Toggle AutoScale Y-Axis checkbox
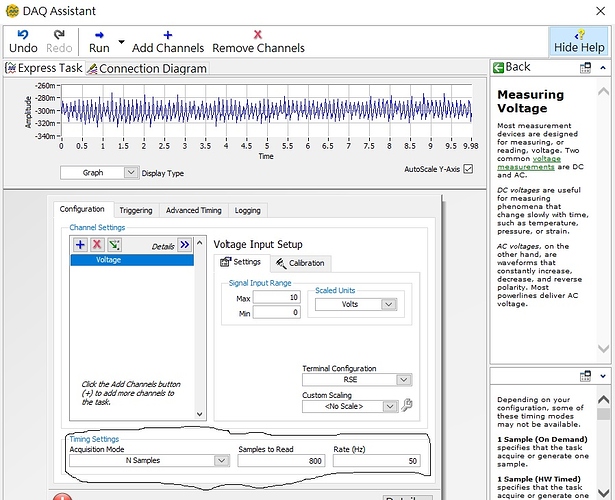 tap(468, 169)
